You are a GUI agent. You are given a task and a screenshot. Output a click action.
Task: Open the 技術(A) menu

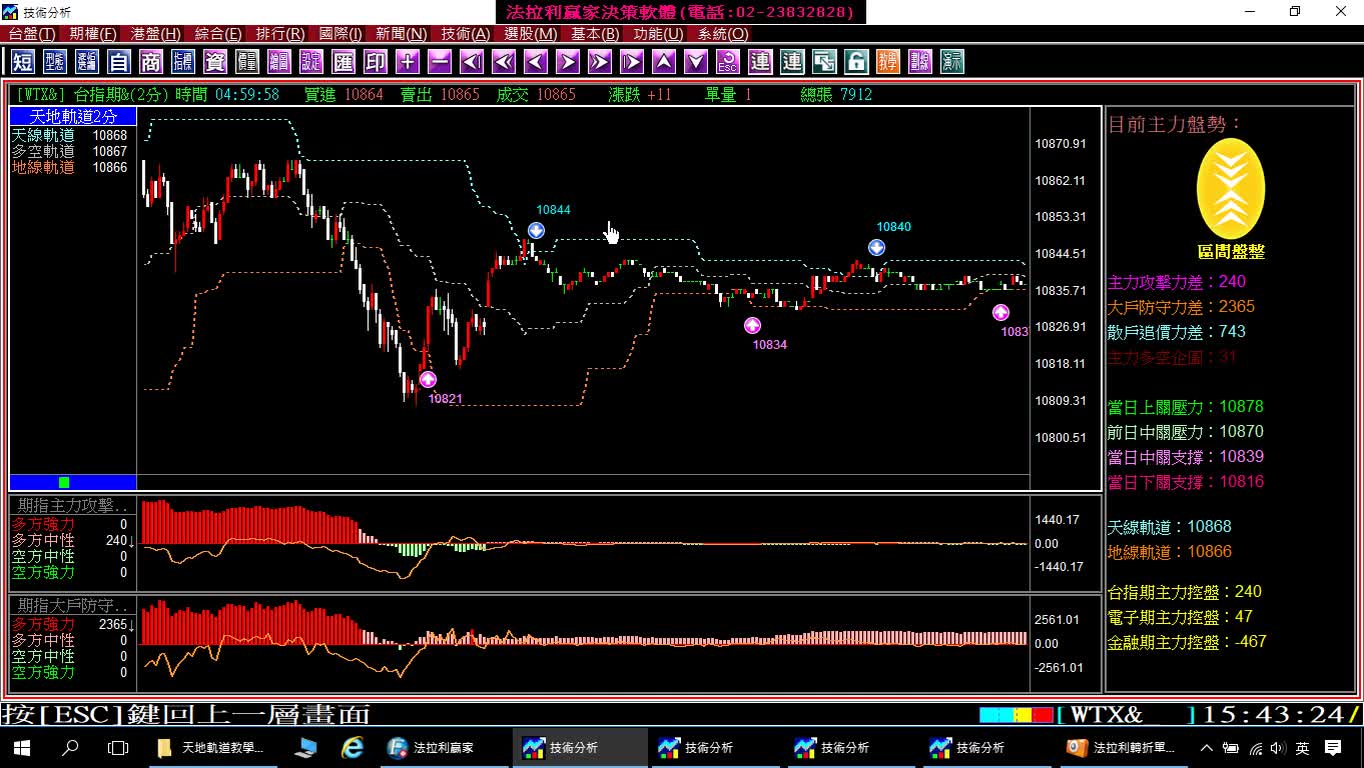(465, 34)
